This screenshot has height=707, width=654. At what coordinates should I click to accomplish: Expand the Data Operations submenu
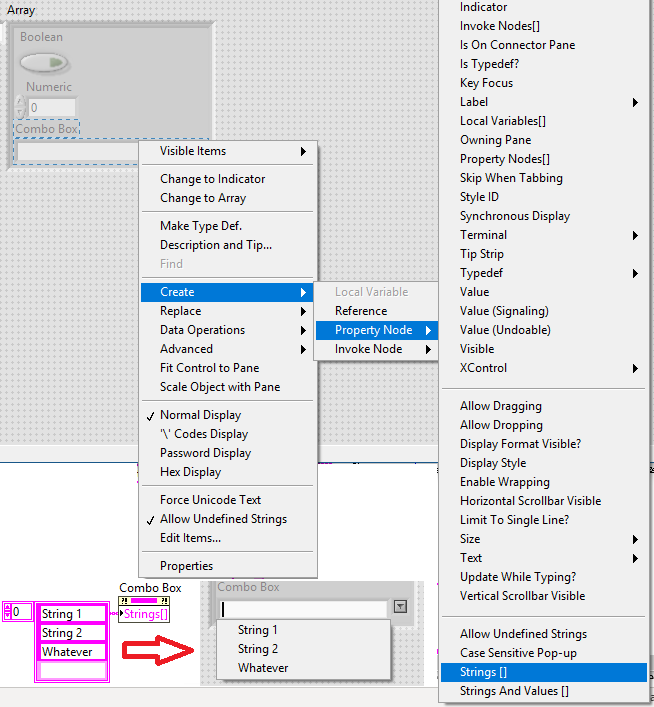pos(227,330)
